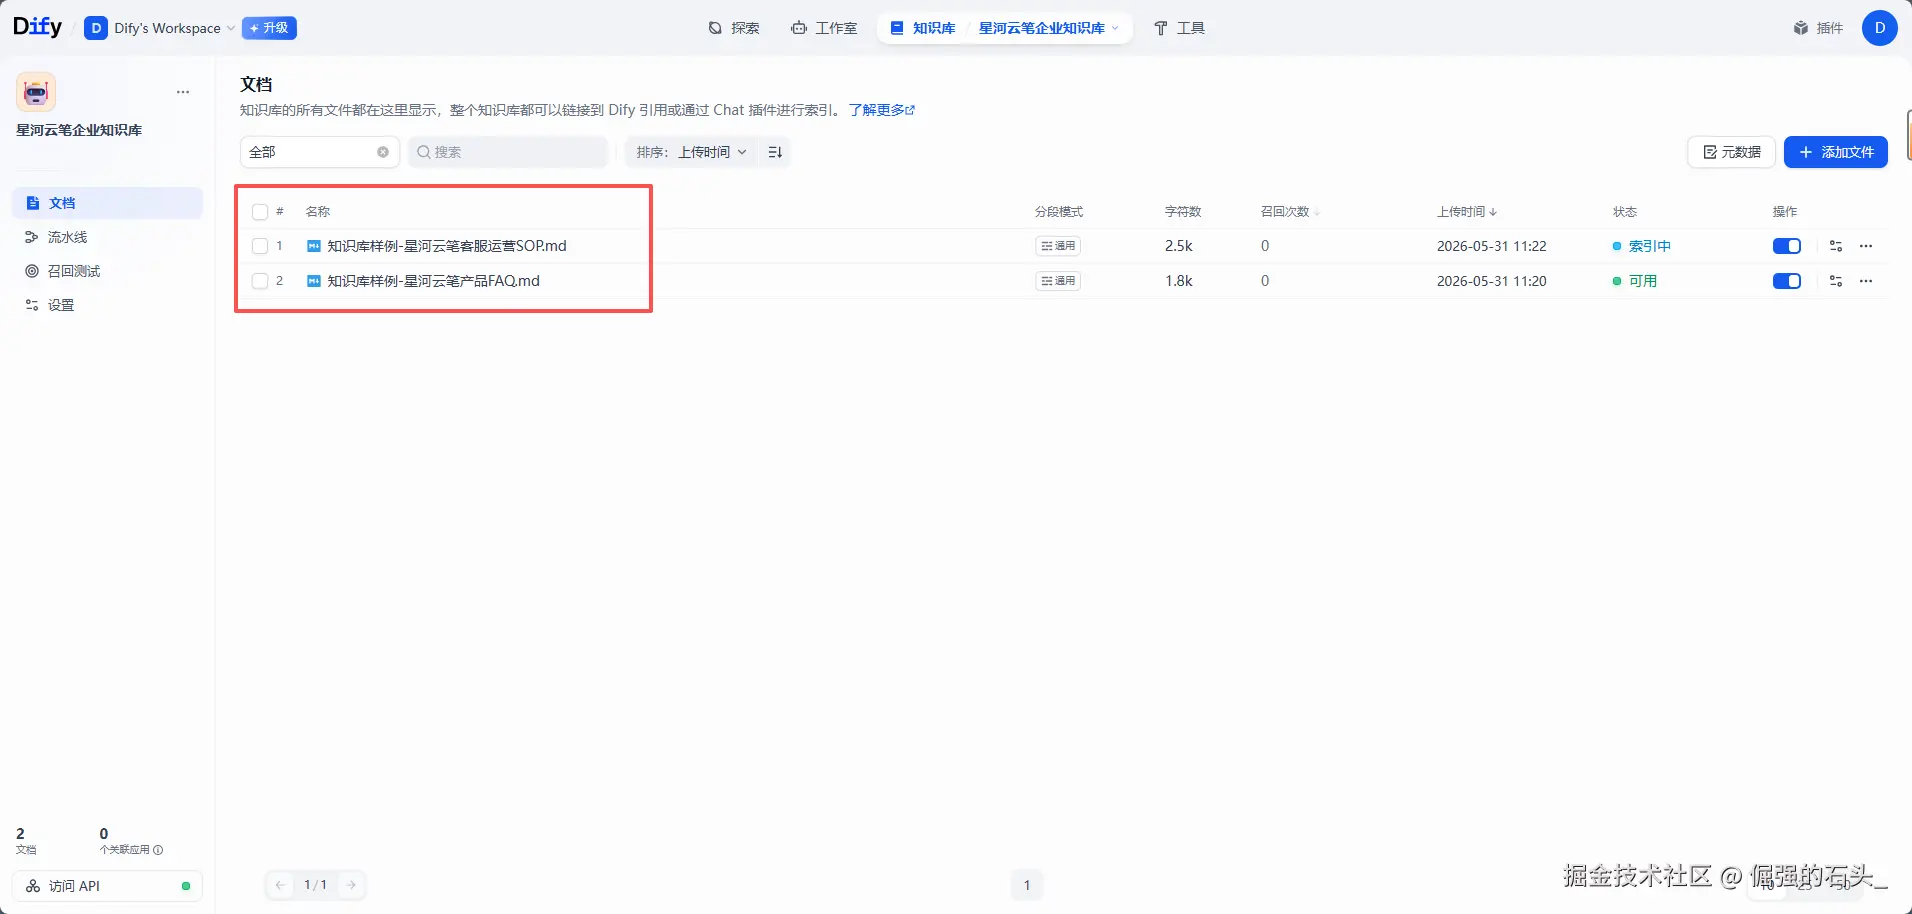Focus the 搜索 document search field
The image size is (1912, 914).
508,152
